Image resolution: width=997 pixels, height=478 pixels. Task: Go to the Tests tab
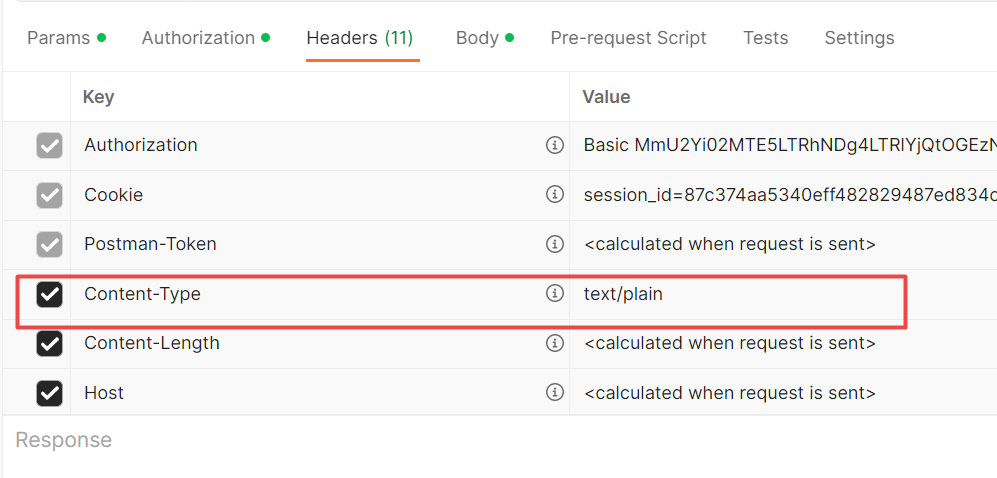tap(765, 38)
